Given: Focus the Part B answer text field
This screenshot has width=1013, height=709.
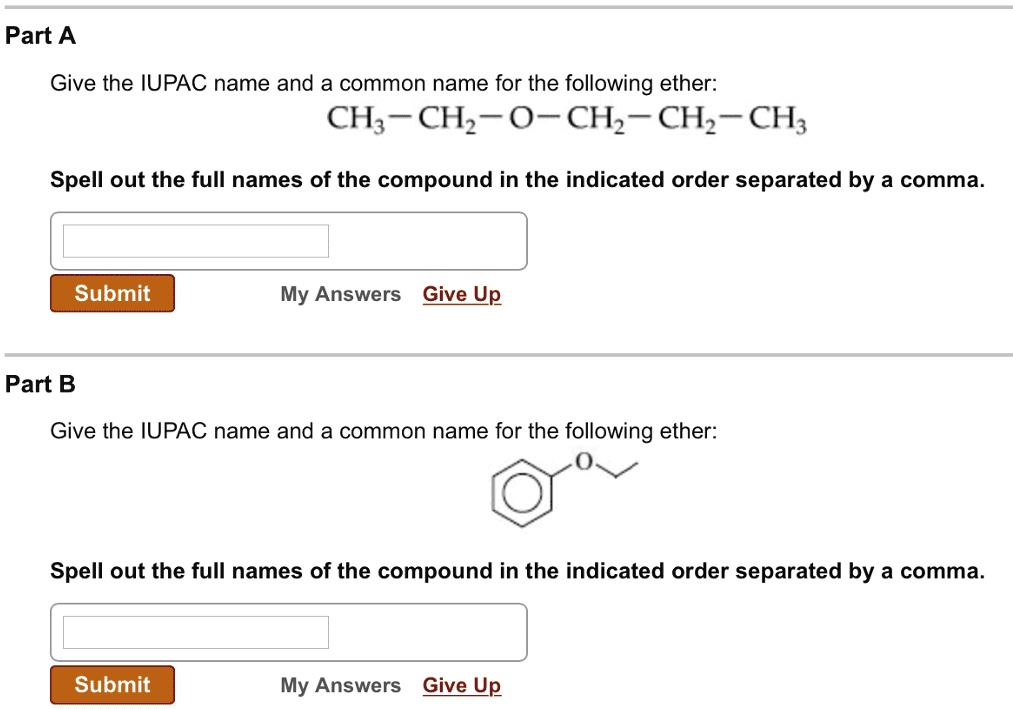Looking at the screenshot, I should click(x=196, y=632).
